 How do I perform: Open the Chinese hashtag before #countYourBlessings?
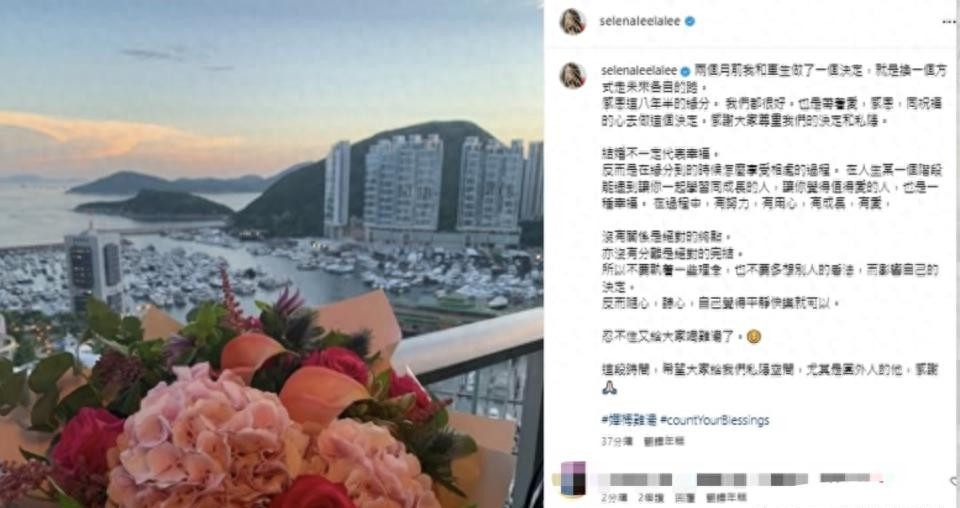pyautogui.click(x=629, y=420)
